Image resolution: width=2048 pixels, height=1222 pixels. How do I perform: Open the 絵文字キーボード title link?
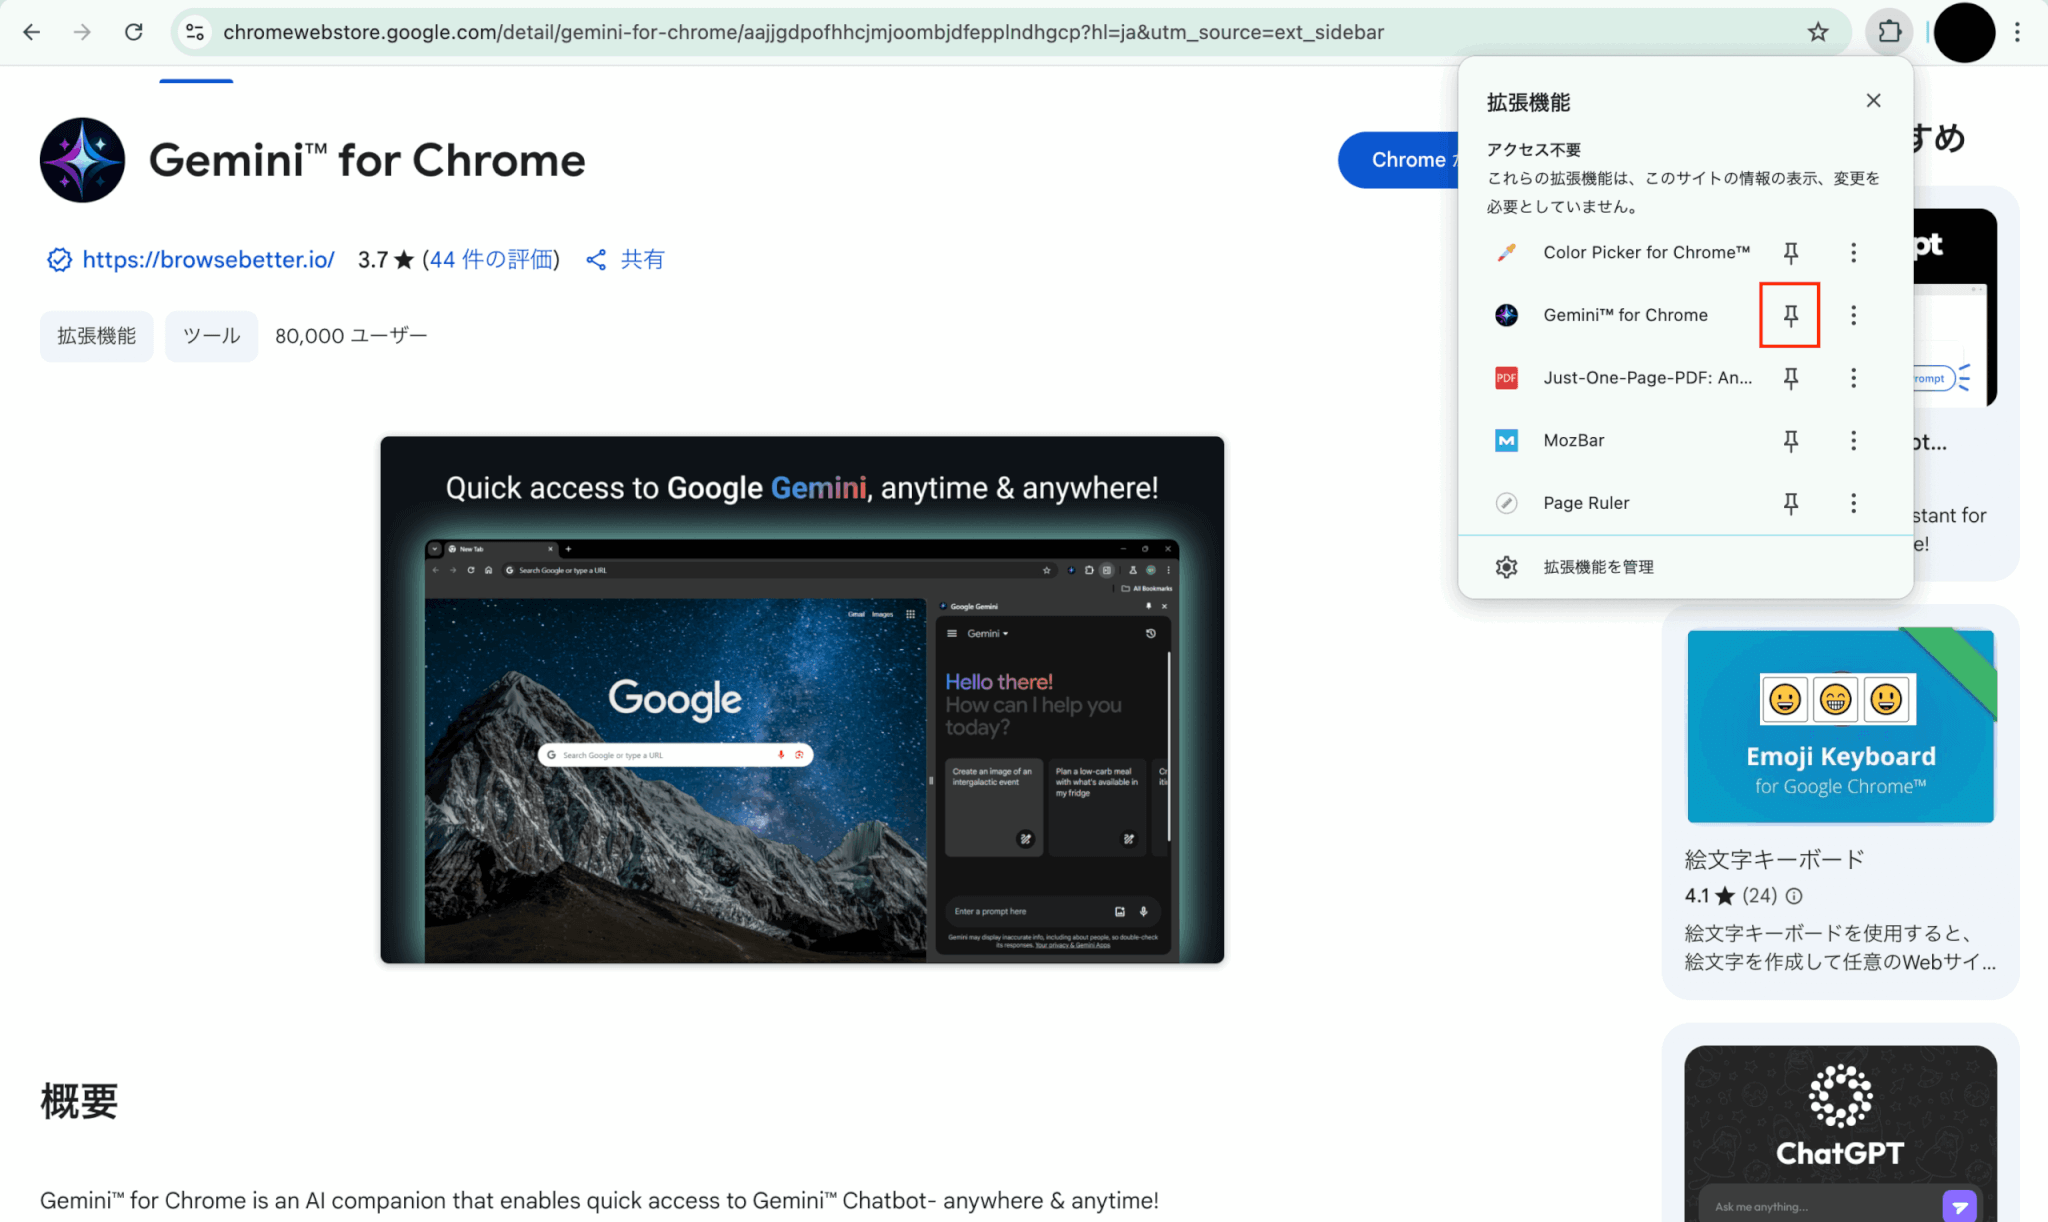point(1774,859)
